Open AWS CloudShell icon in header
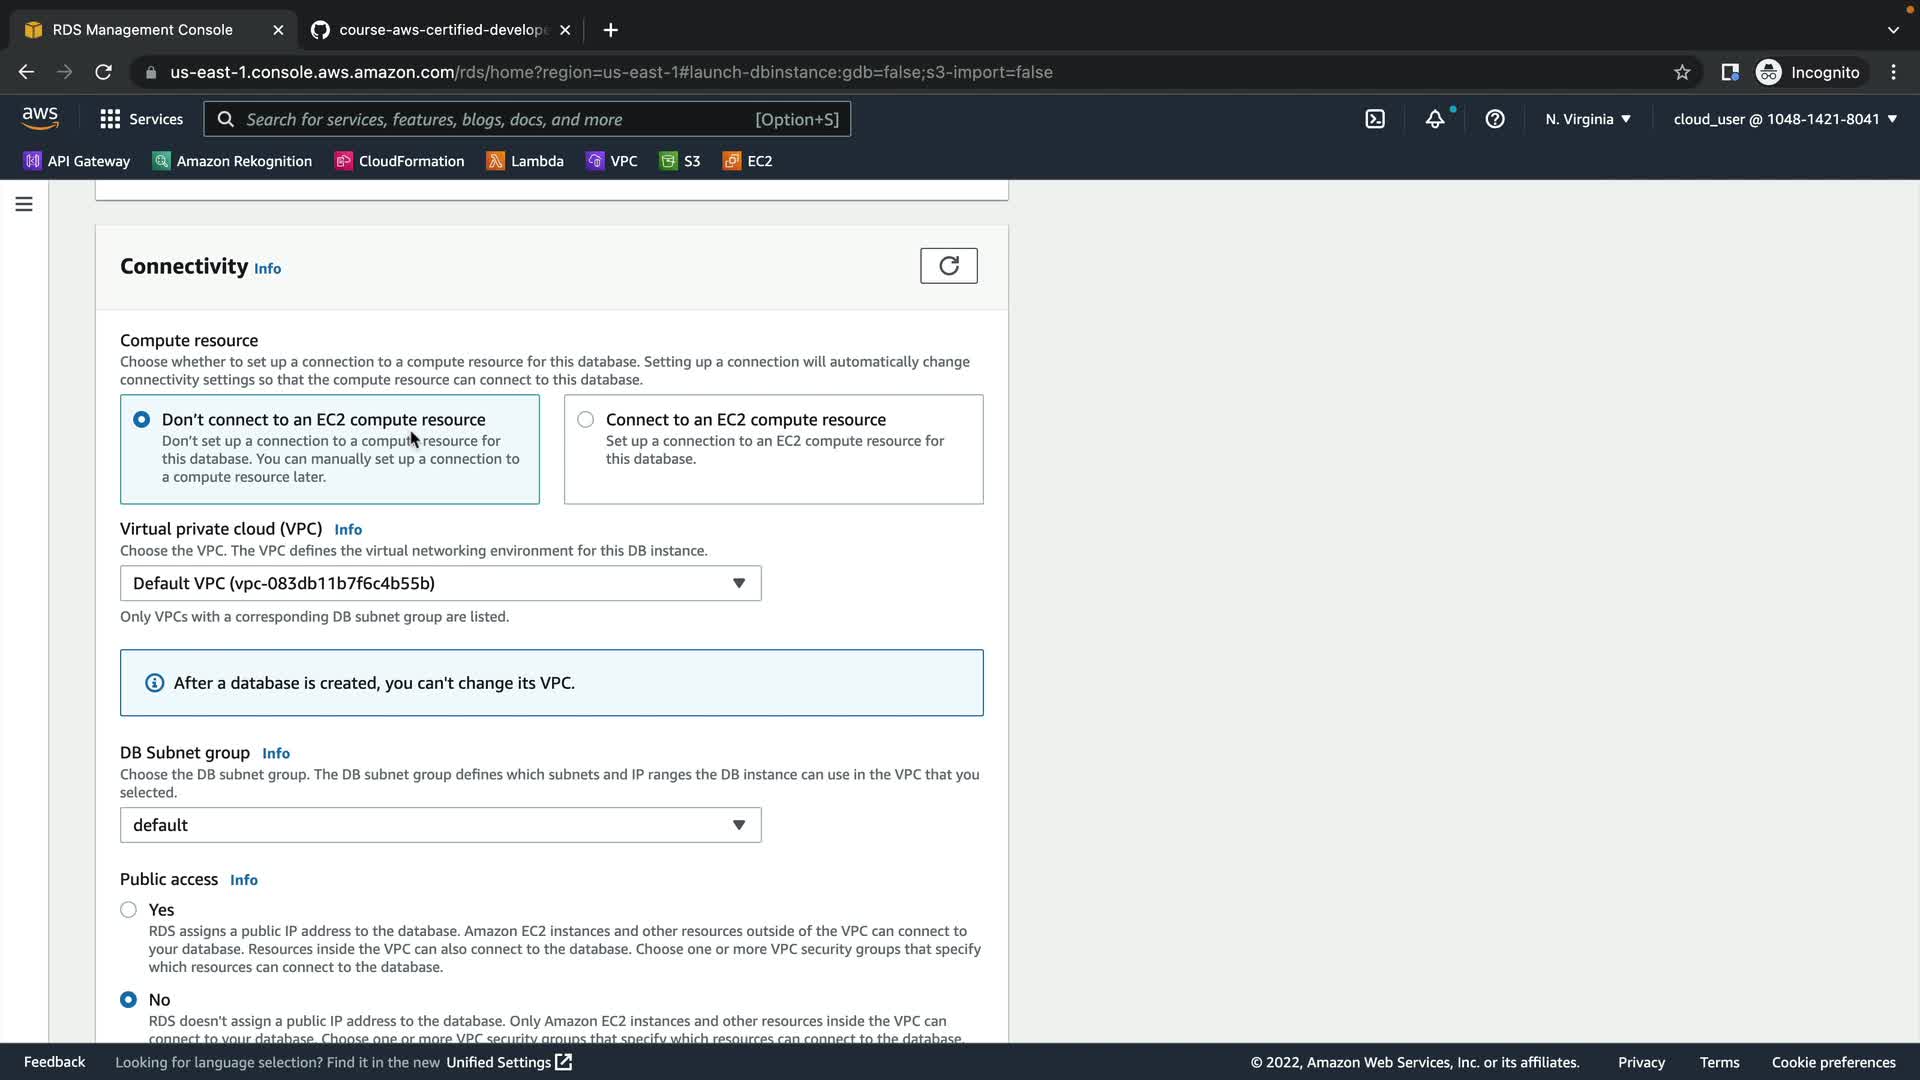This screenshot has height=1080, width=1920. 1375,119
